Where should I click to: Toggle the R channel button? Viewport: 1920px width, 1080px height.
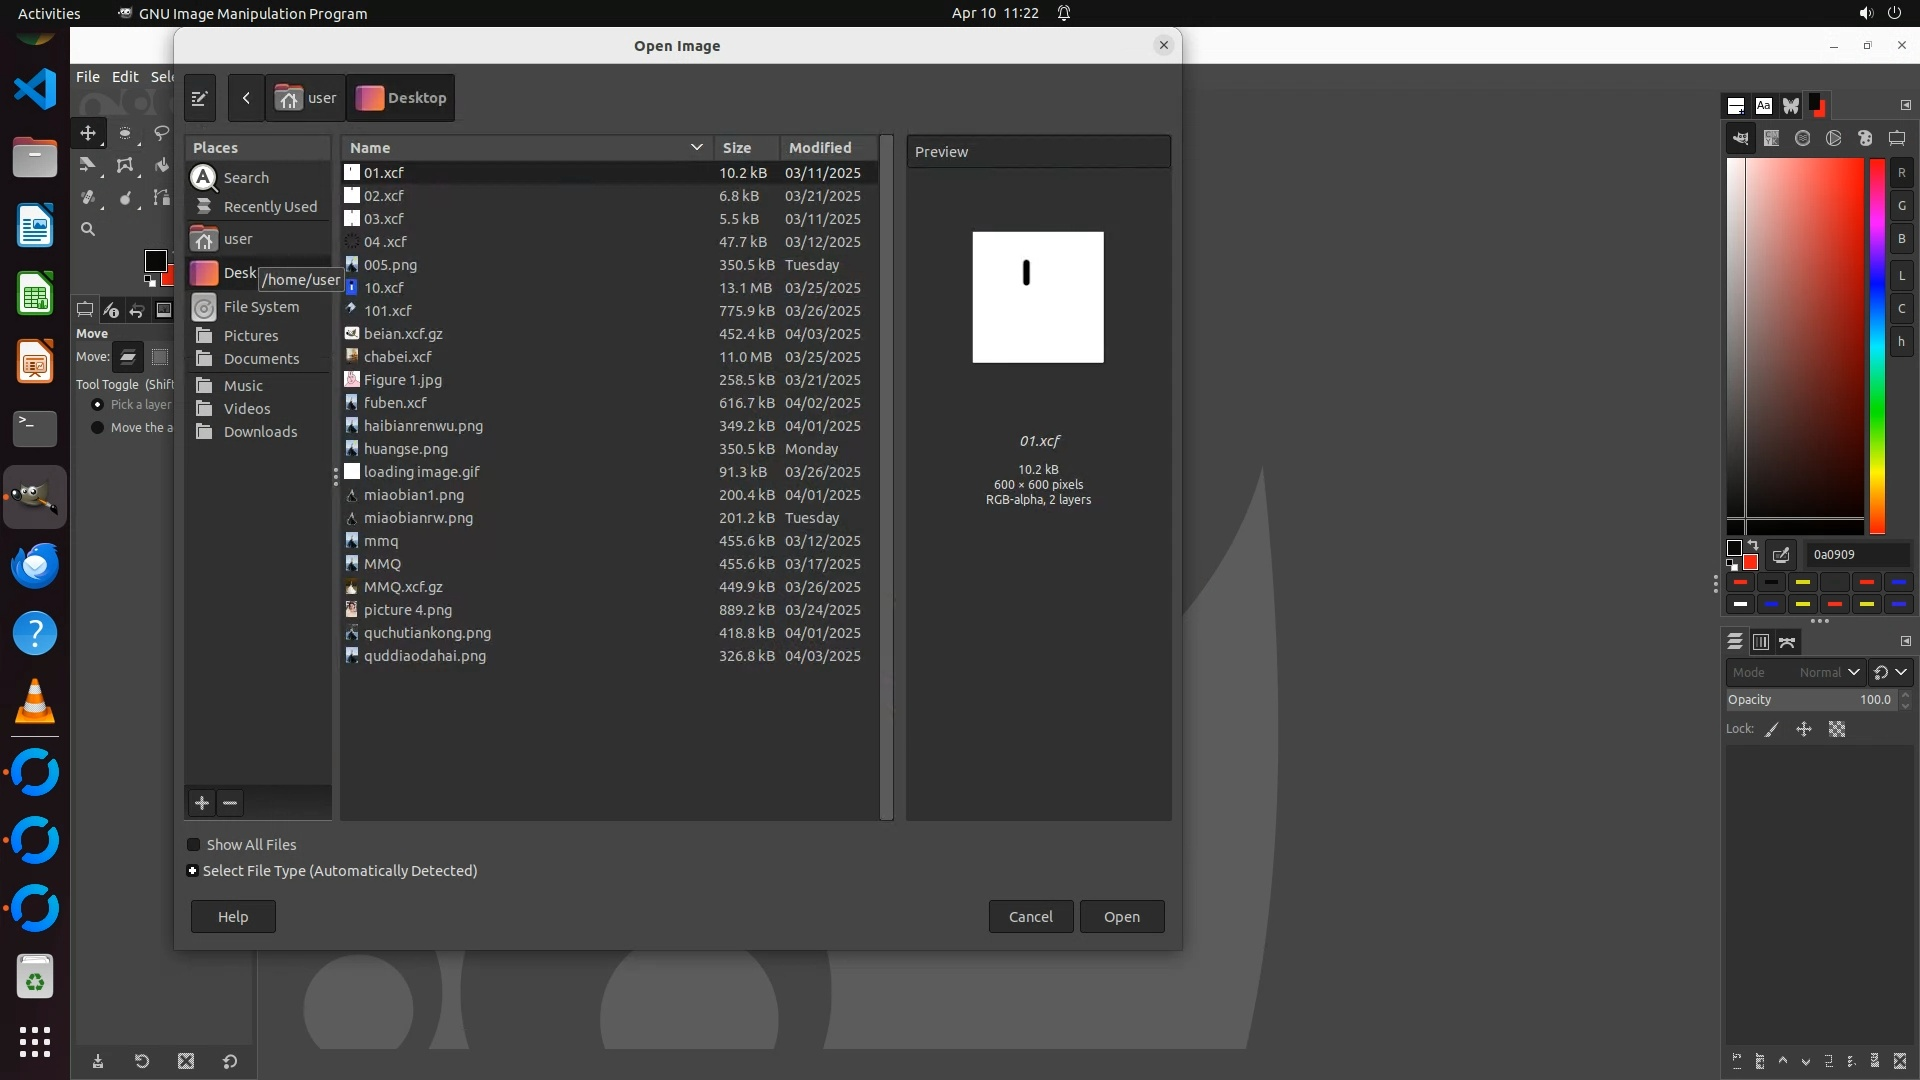click(1901, 173)
